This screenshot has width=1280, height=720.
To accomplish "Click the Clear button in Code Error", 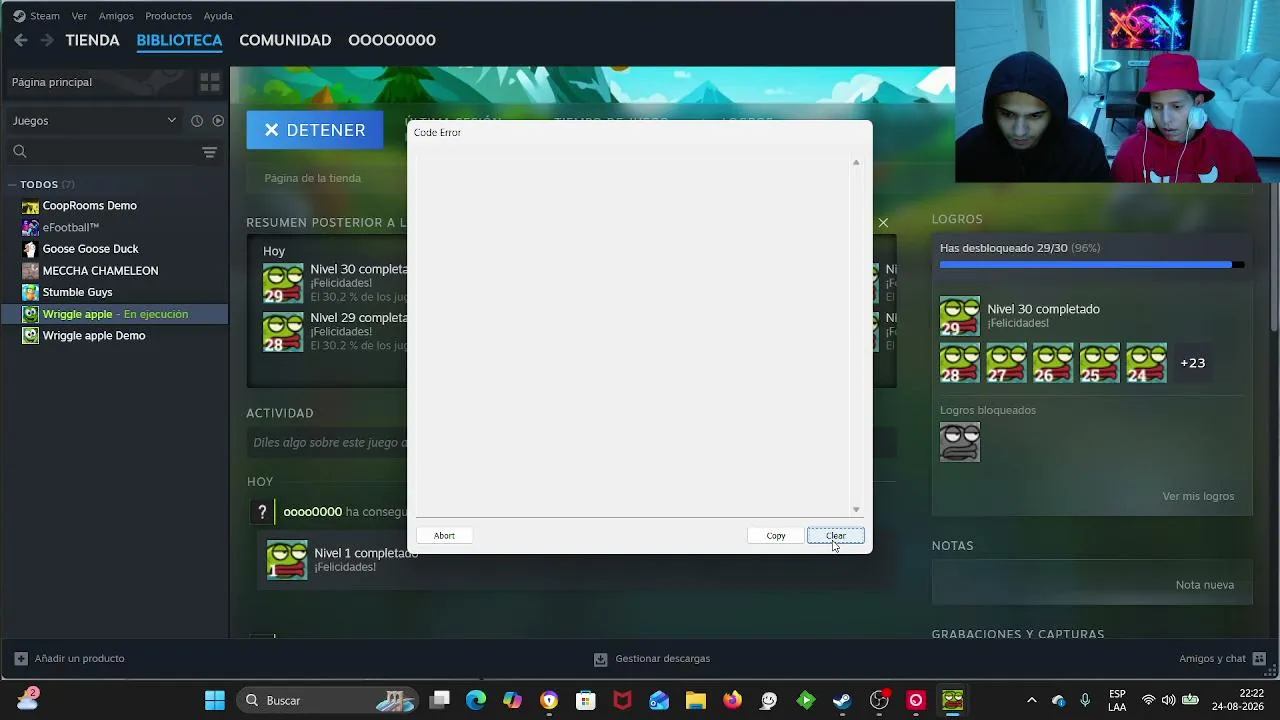I will pos(836,536).
